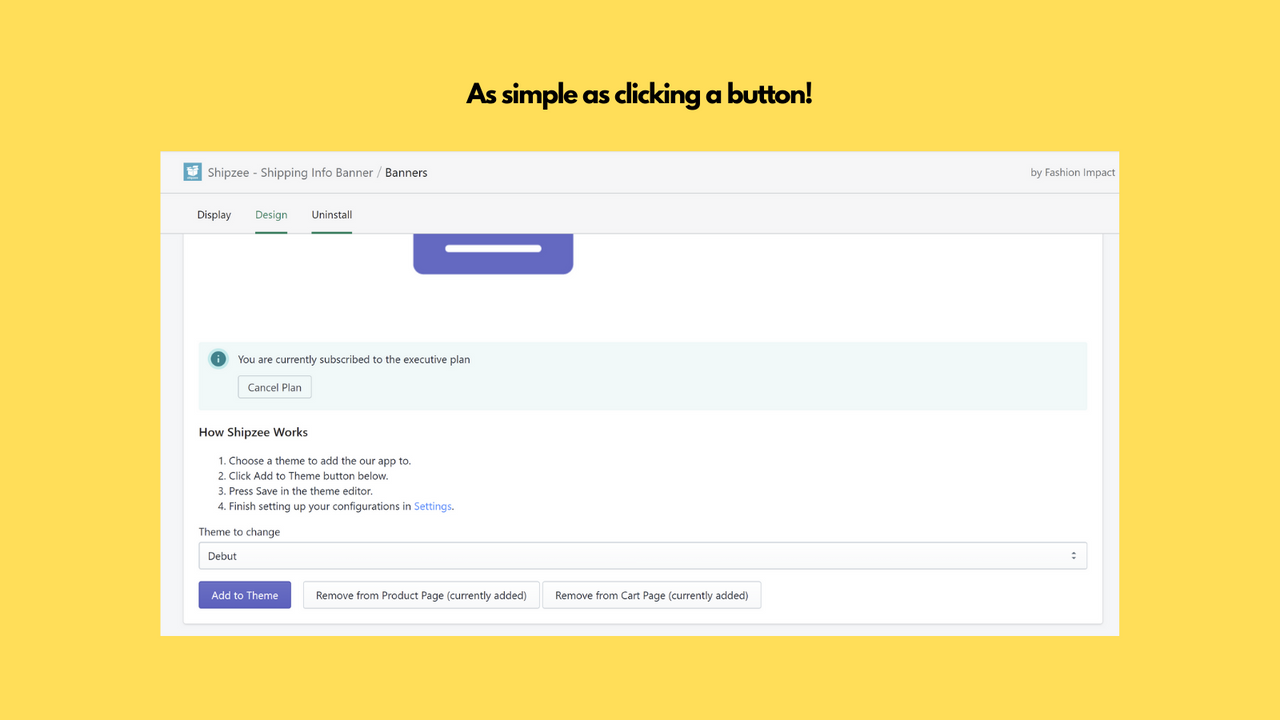This screenshot has height=720, width=1280.
Task: Select Banners in the breadcrumb
Action: point(405,172)
